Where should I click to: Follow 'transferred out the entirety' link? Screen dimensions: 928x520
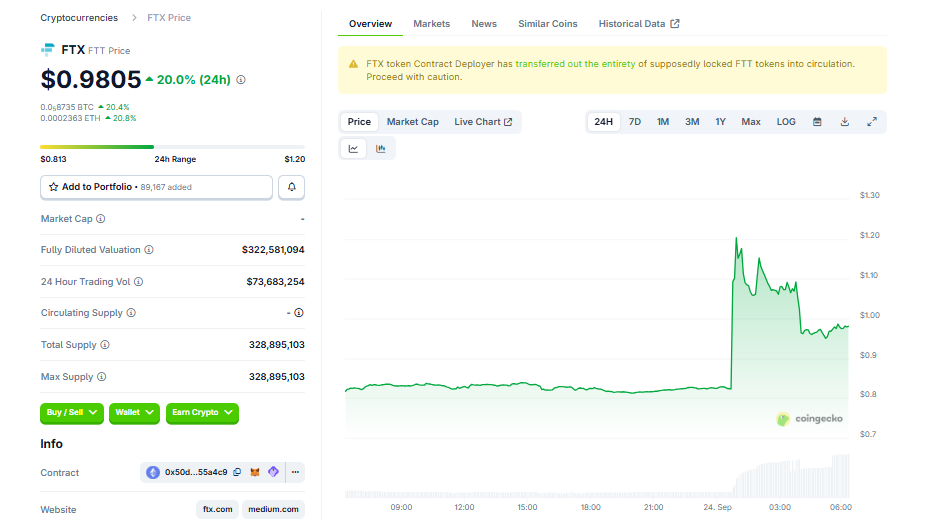(575, 64)
